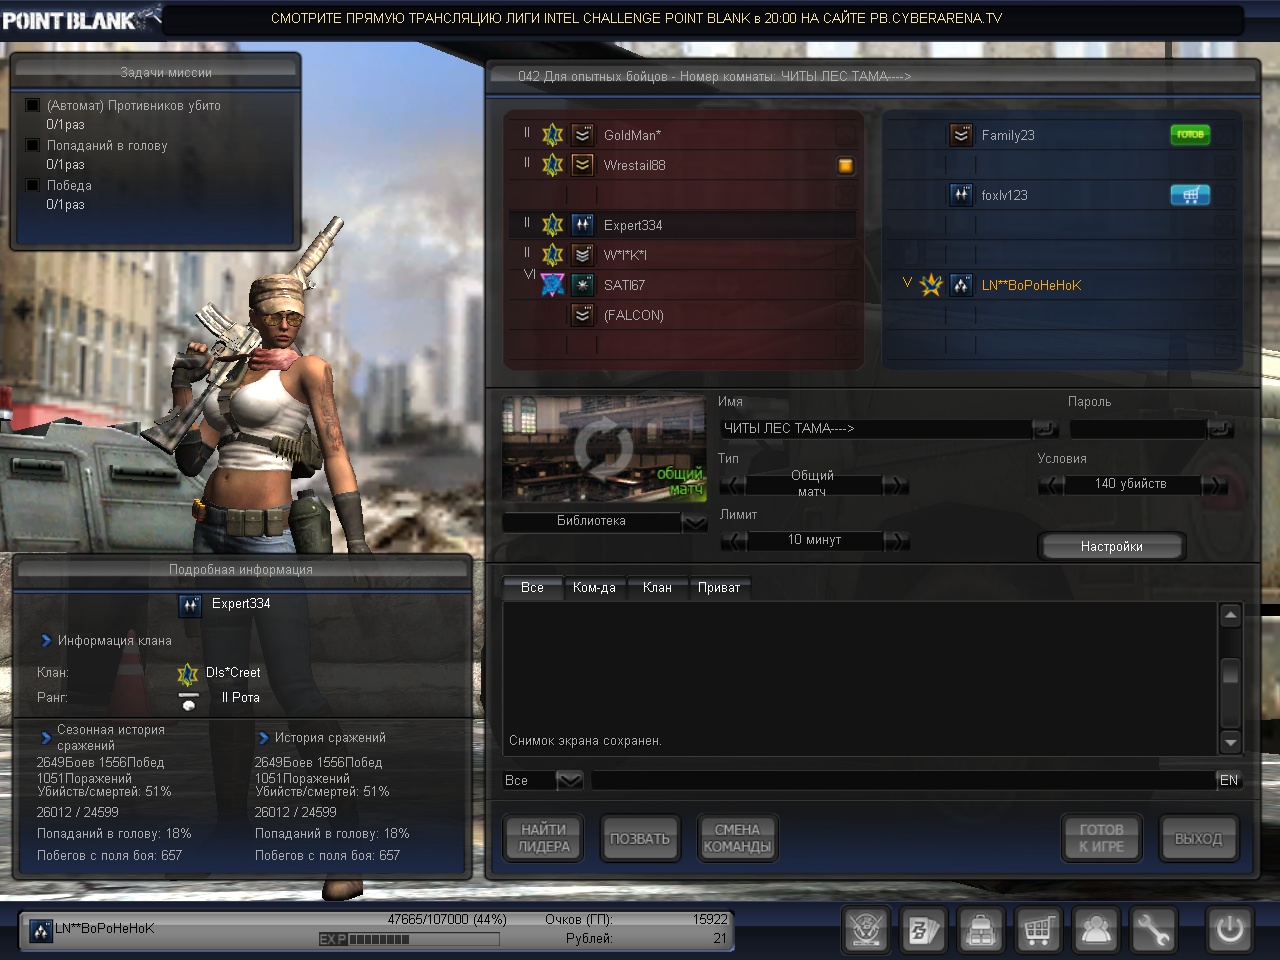
Task: Open the inventory backpack icon
Action: coord(981,931)
